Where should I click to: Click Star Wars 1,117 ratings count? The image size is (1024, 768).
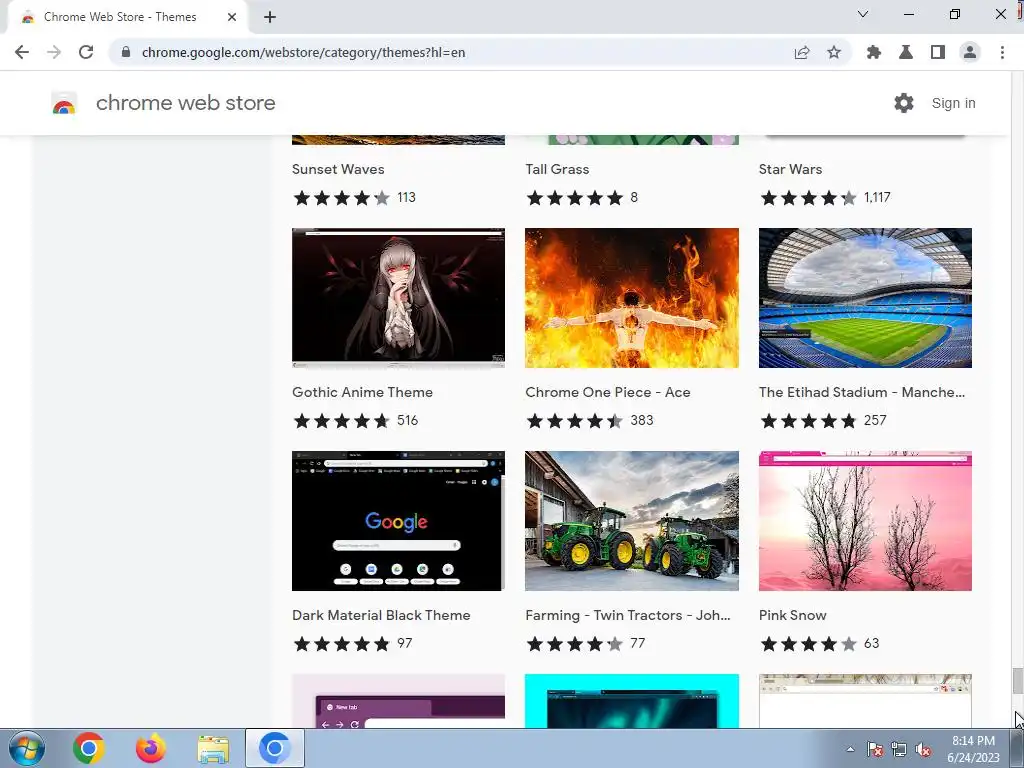coord(877,197)
